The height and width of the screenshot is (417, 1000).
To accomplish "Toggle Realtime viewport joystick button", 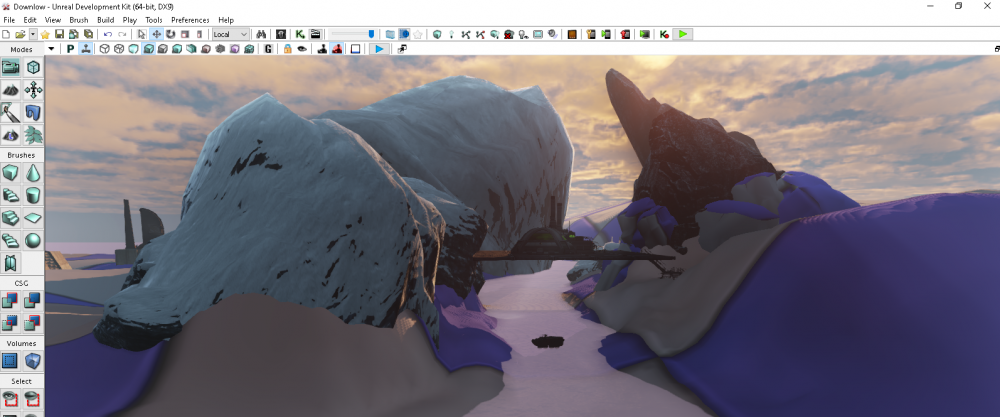I will [x=85, y=49].
